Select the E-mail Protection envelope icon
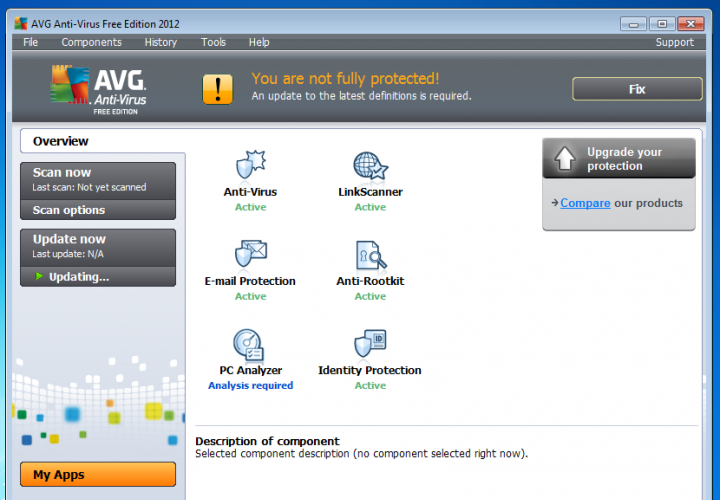 click(251, 253)
